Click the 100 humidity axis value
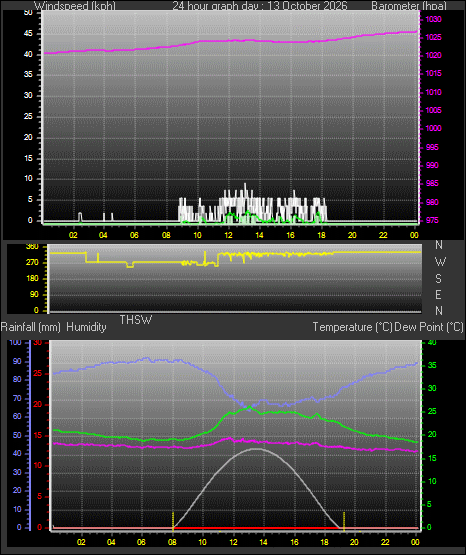Viewport: 466px width, 555px height. 16,342
